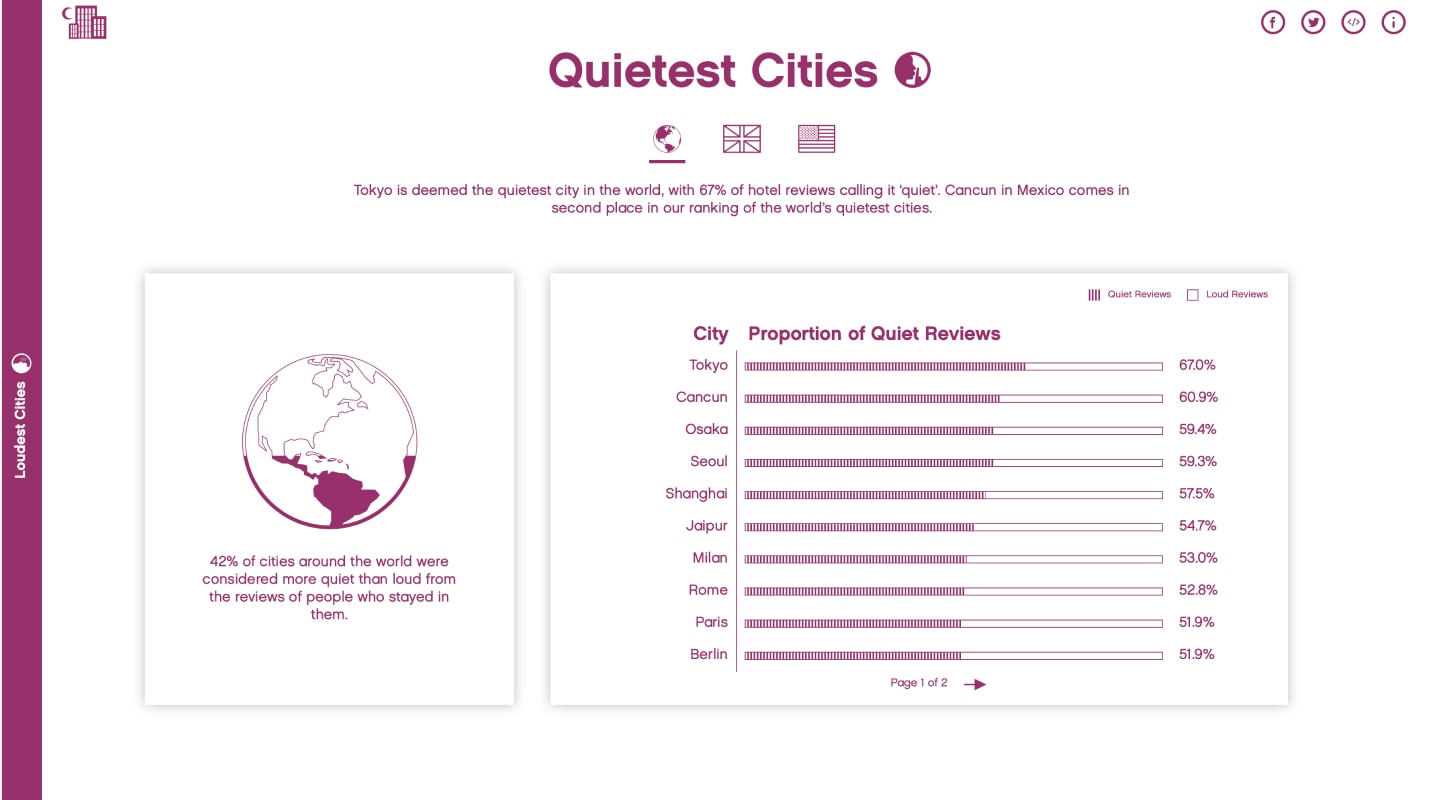The height and width of the screenshot is (800, 1440).
Task: Click the Shanghai quiet reviews bar
Action: pyautogui.click(x=865, y=494)
